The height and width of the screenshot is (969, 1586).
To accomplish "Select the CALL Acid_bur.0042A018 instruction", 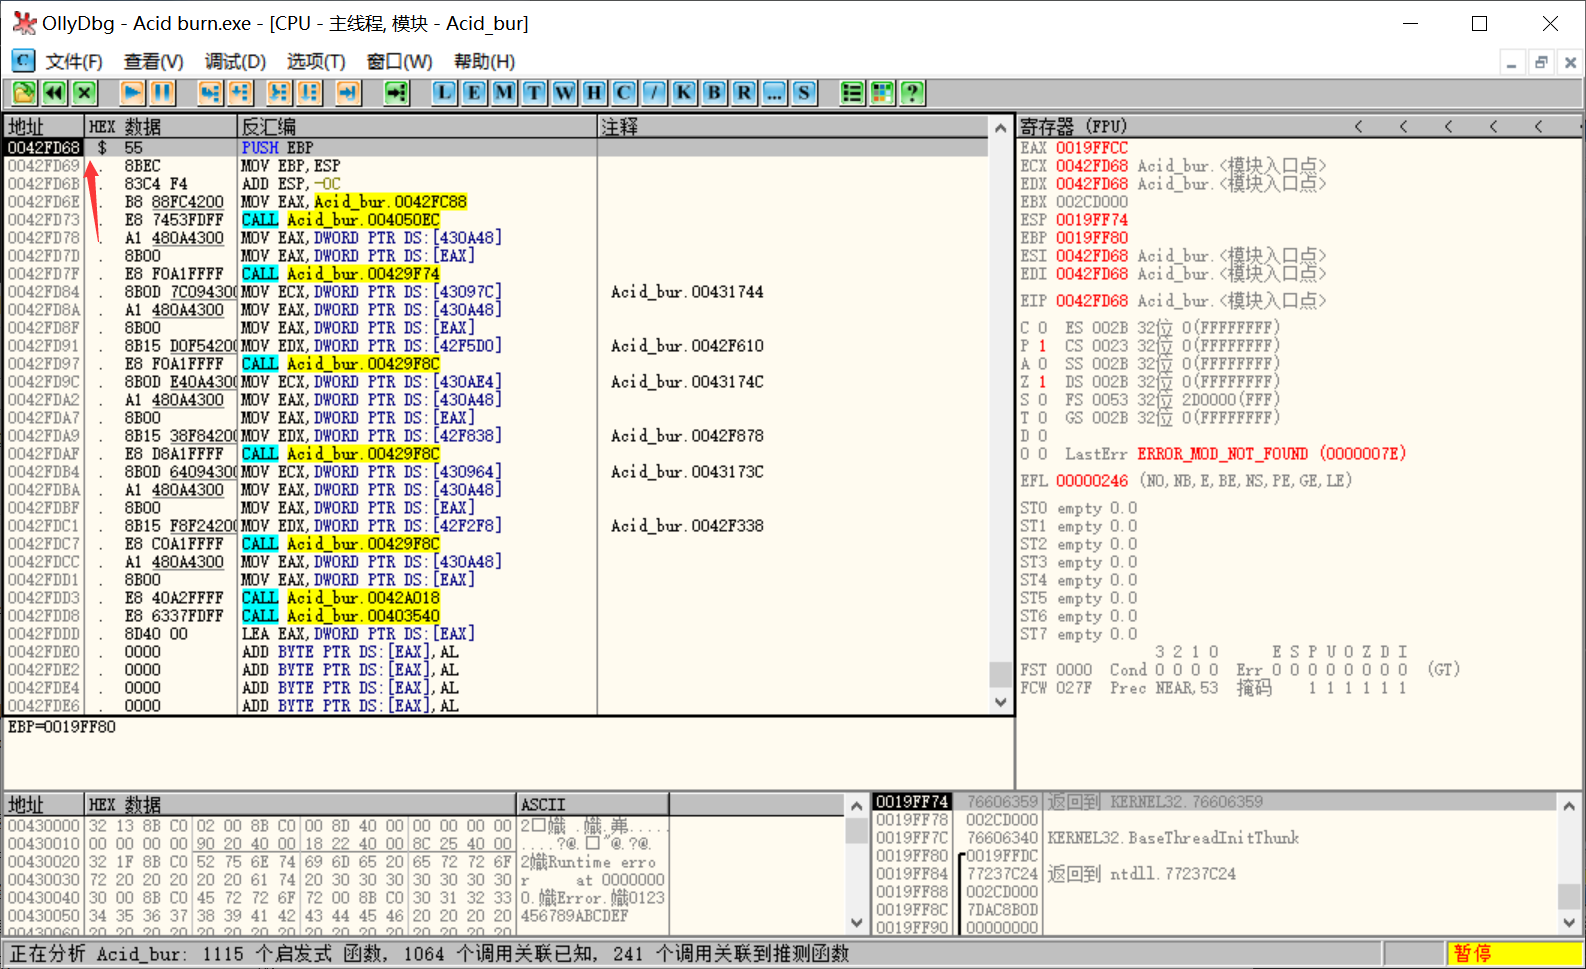I will pyautogui.click(x=340, y=598).
